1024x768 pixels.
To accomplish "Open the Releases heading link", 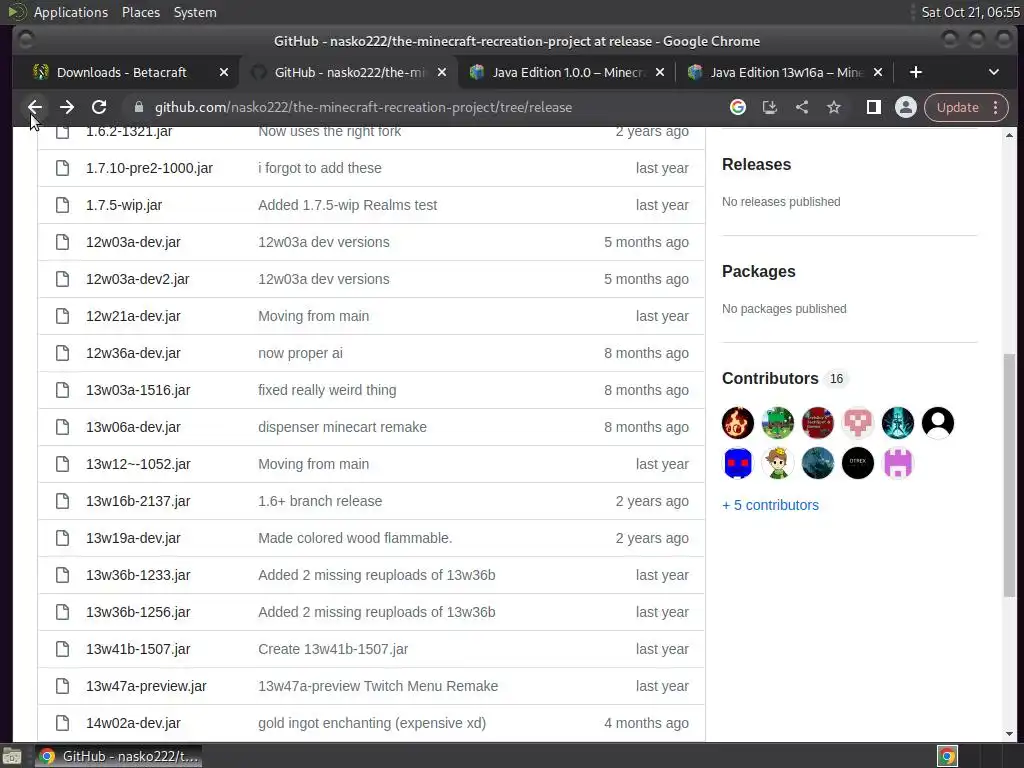I will coord(756,165).
